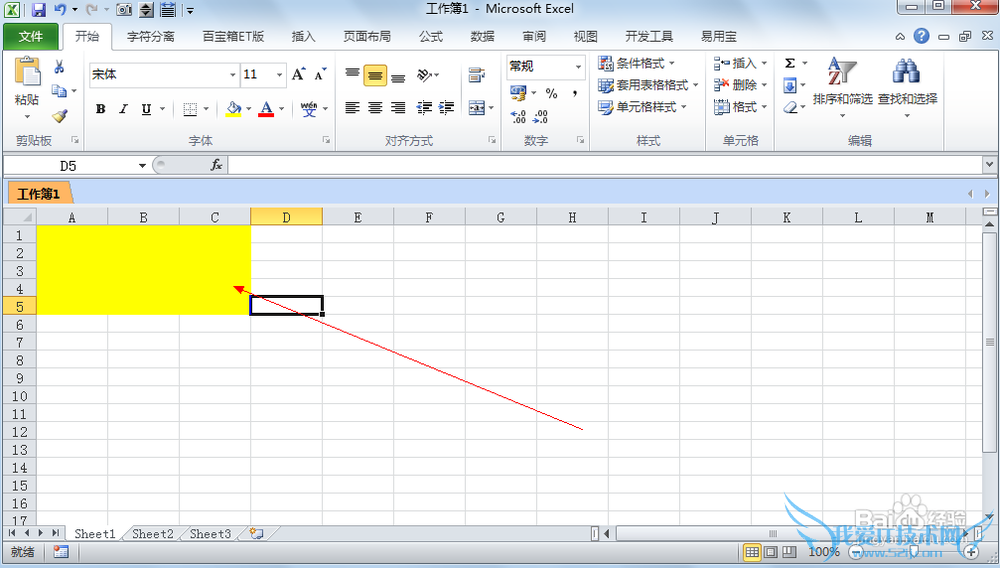Apply the yellow fill color bucket
This screenshot has height=568, width=1000.
pyautogui.click(x=233, y=109)
